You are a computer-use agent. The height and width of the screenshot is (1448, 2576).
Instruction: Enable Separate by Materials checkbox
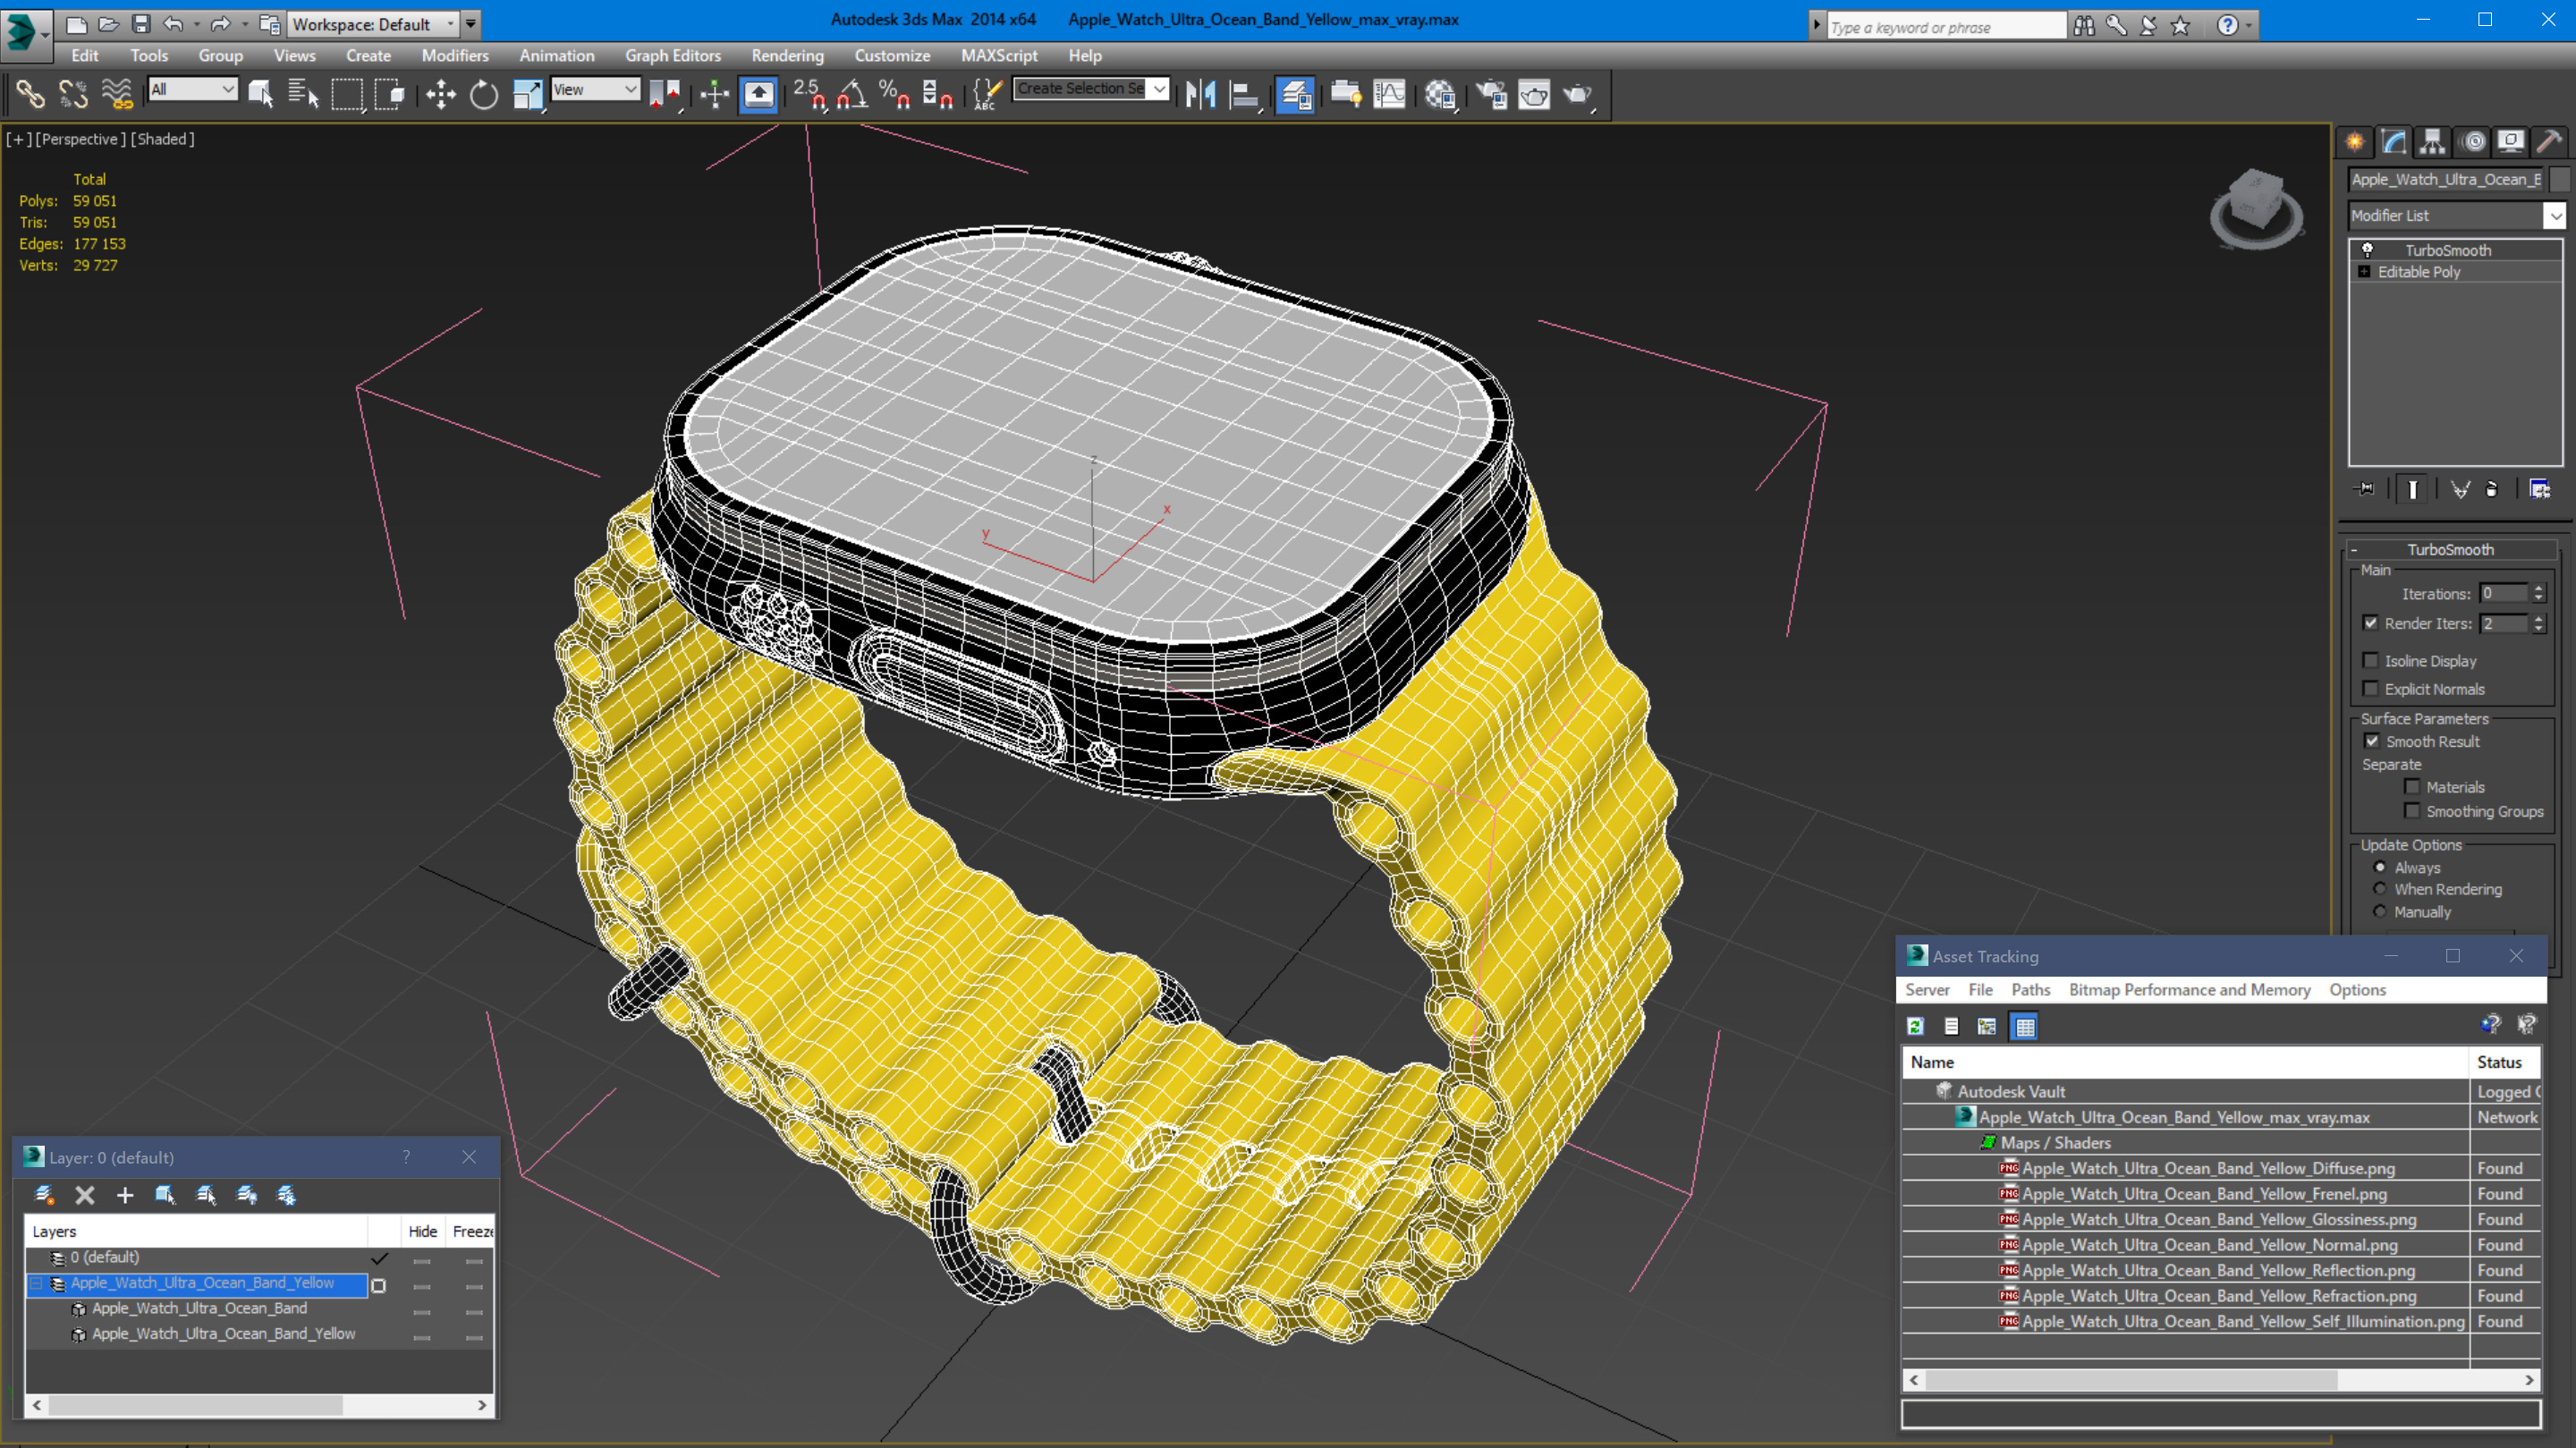2412,787
